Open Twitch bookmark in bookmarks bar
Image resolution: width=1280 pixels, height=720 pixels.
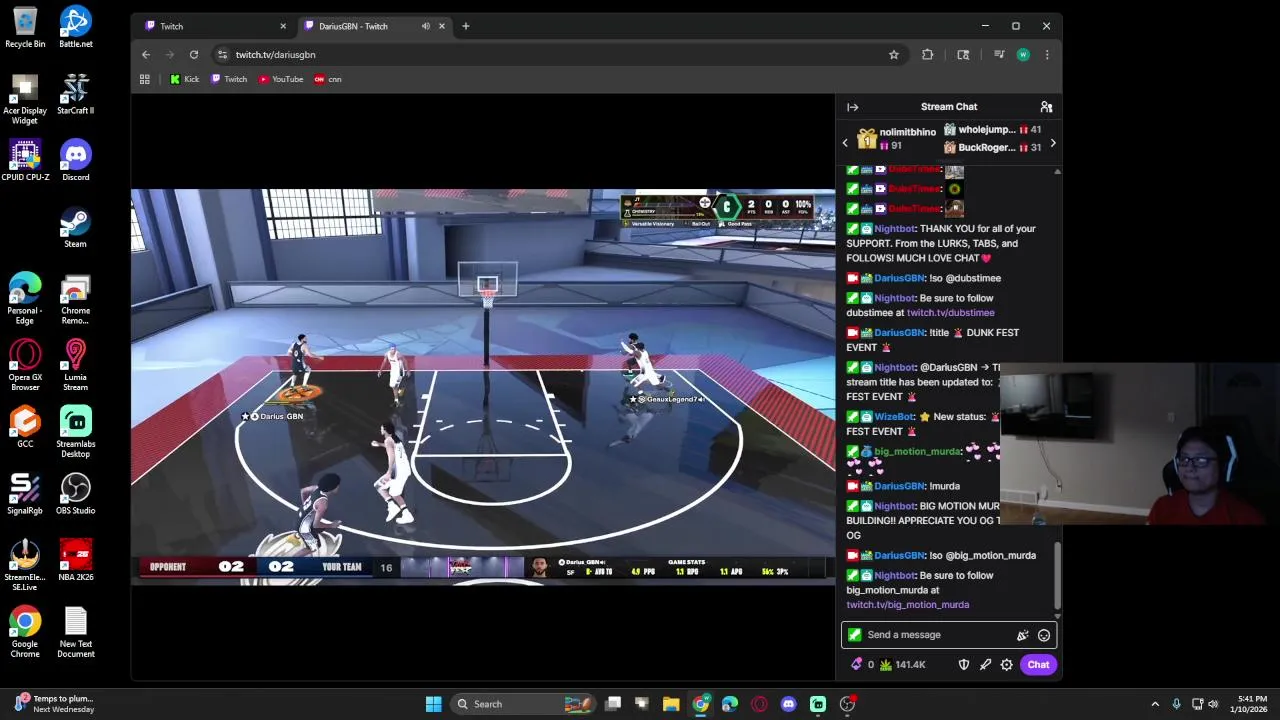click(x=229, y=79)
